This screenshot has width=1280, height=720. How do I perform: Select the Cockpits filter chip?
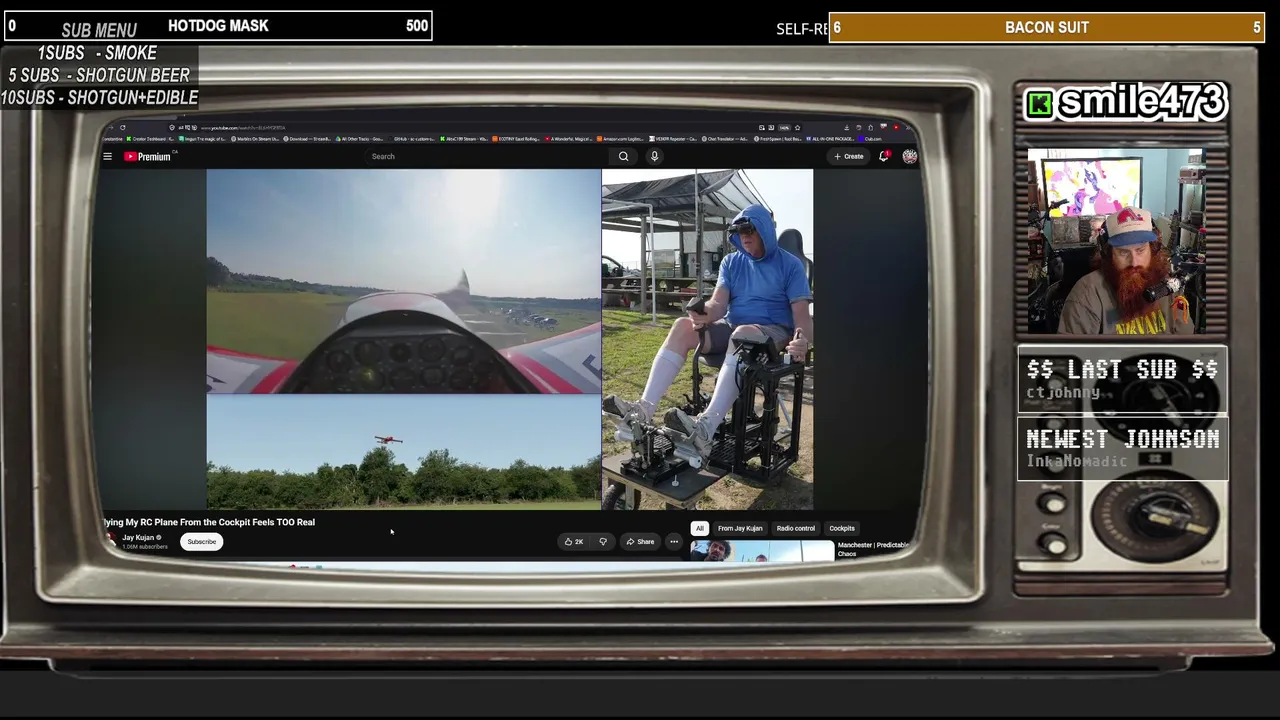[x=842, y=528]
